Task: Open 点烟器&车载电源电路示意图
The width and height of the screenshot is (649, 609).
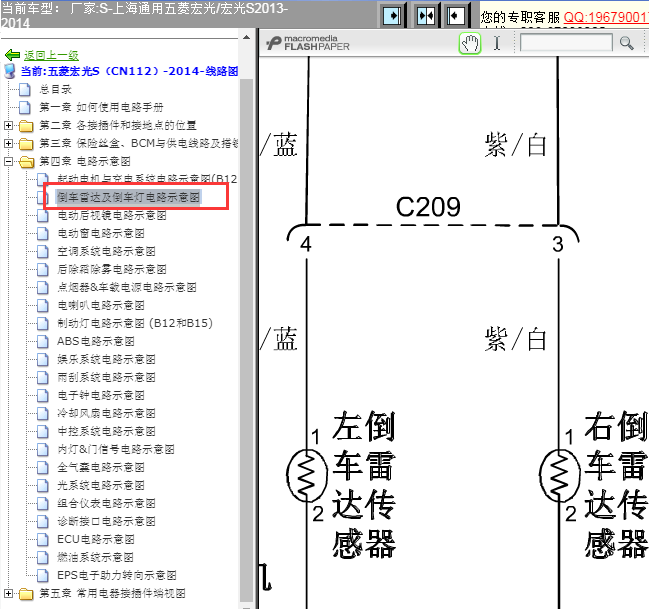Action: (x=127, y=287)
